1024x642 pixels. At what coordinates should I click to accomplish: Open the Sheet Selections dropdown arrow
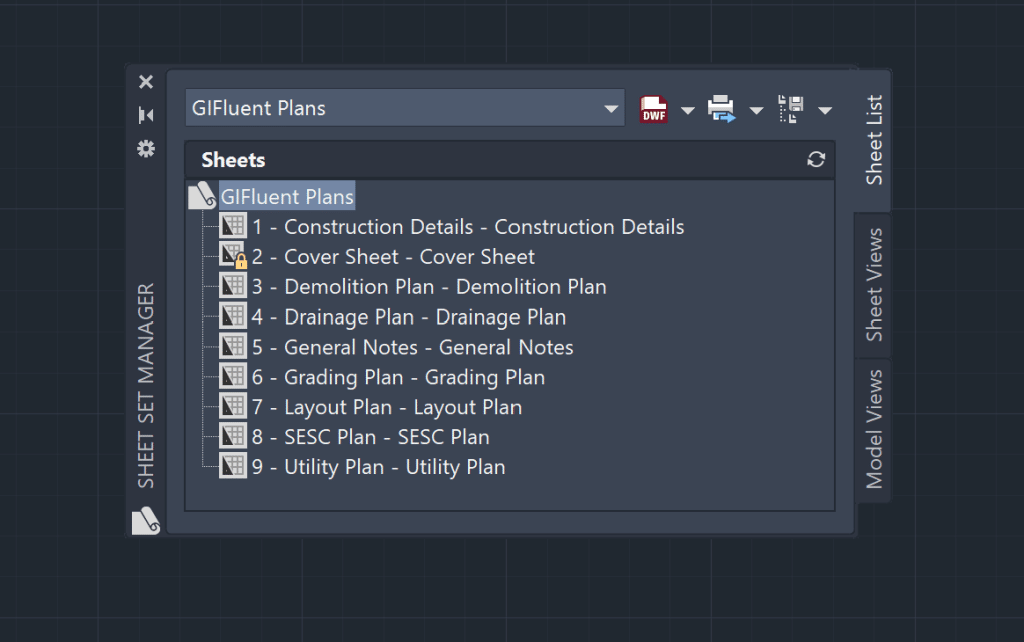pos(826,110)
